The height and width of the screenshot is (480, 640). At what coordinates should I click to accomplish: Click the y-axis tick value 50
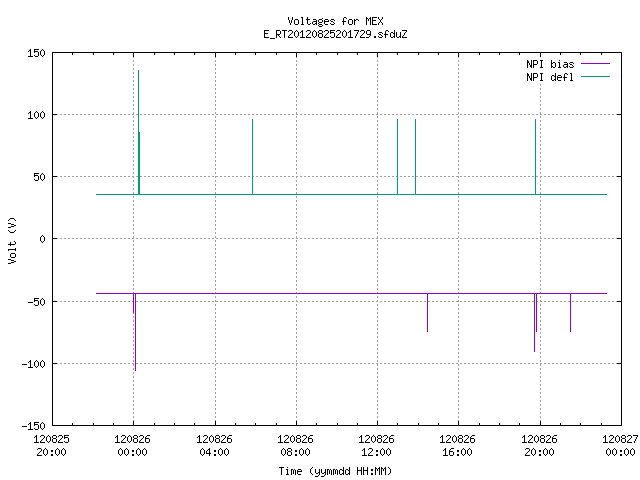[40, 177]
